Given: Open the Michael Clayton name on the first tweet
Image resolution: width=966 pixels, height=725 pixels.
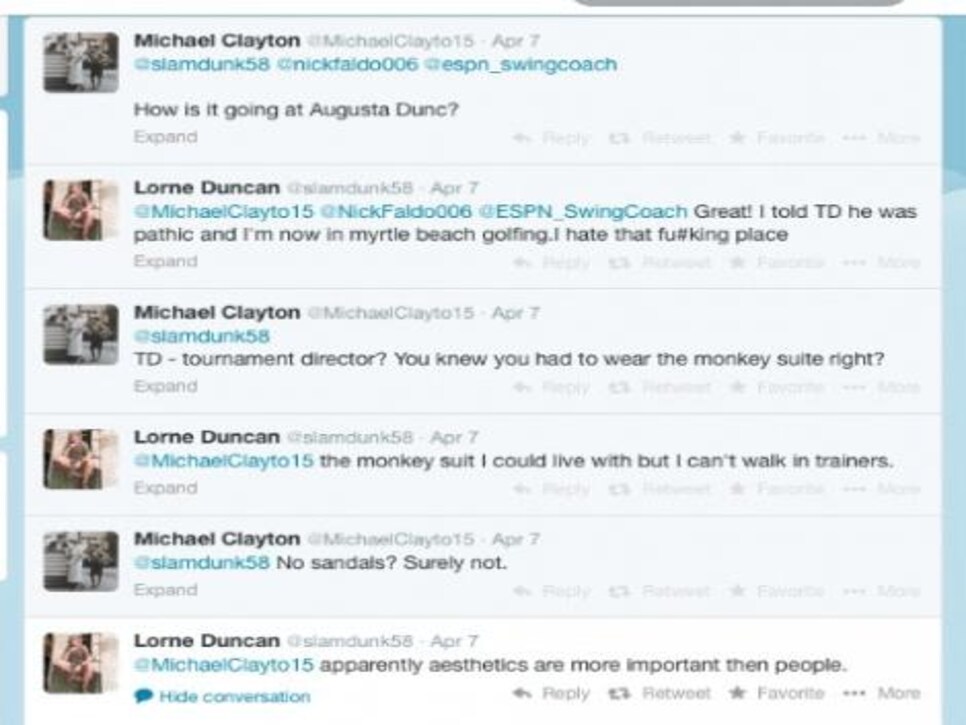Looking at the screenshot, I should [x=217, y=41].
